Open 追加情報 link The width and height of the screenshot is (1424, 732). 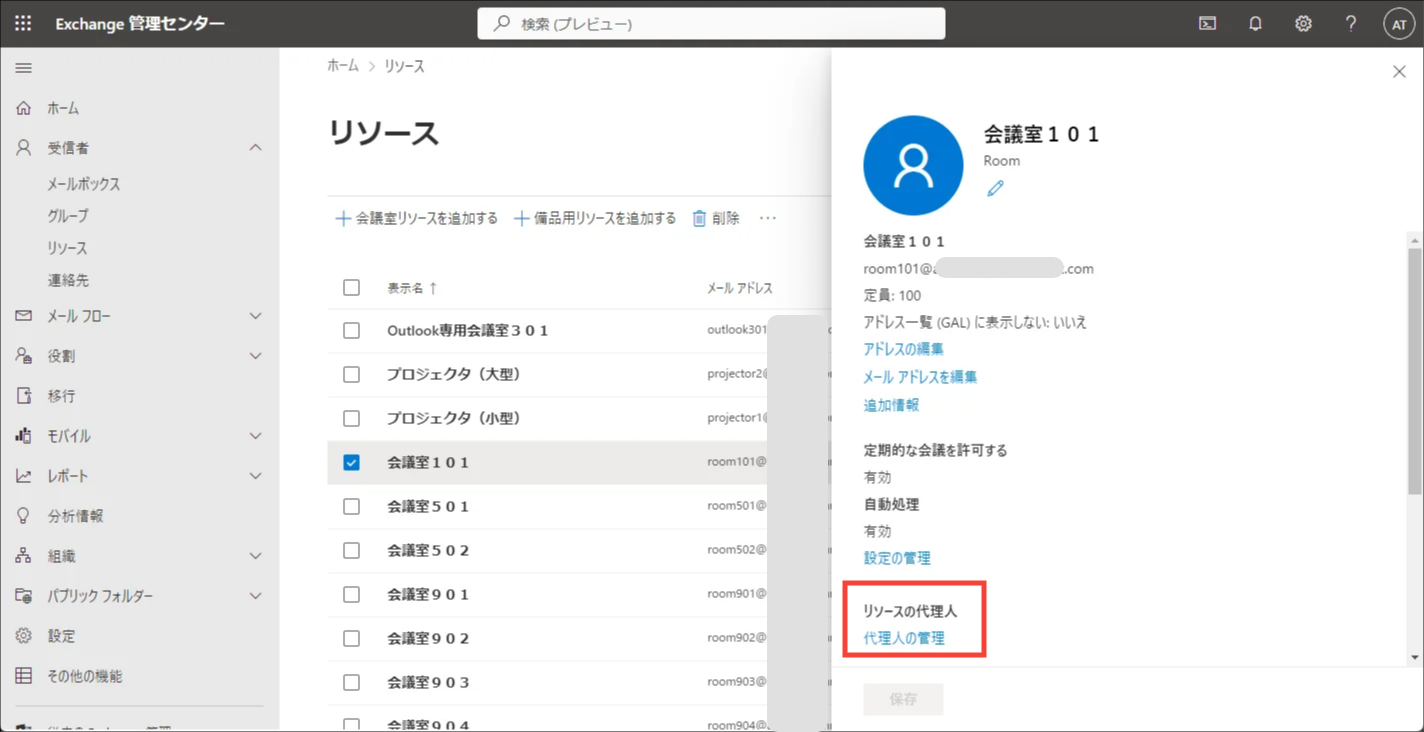(x=891, y=405)
